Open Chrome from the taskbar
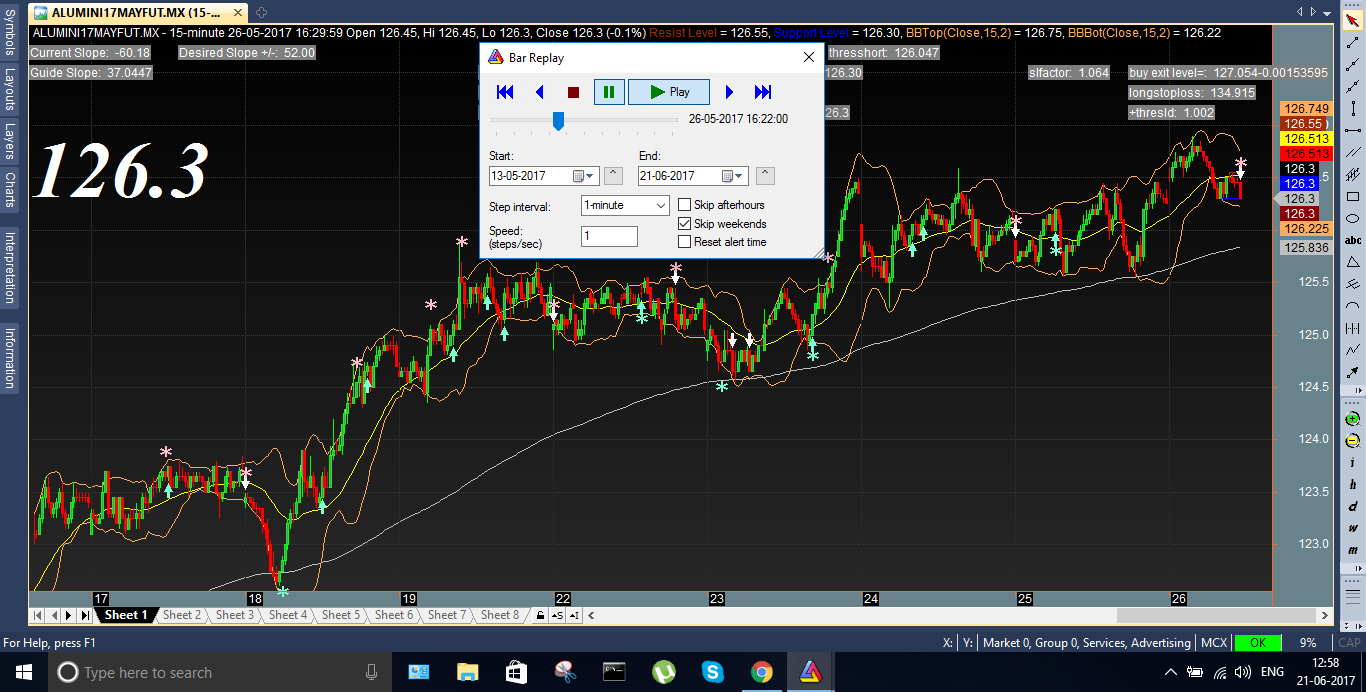Viewport: 1366px width, 692px height. tap(761, 672)
